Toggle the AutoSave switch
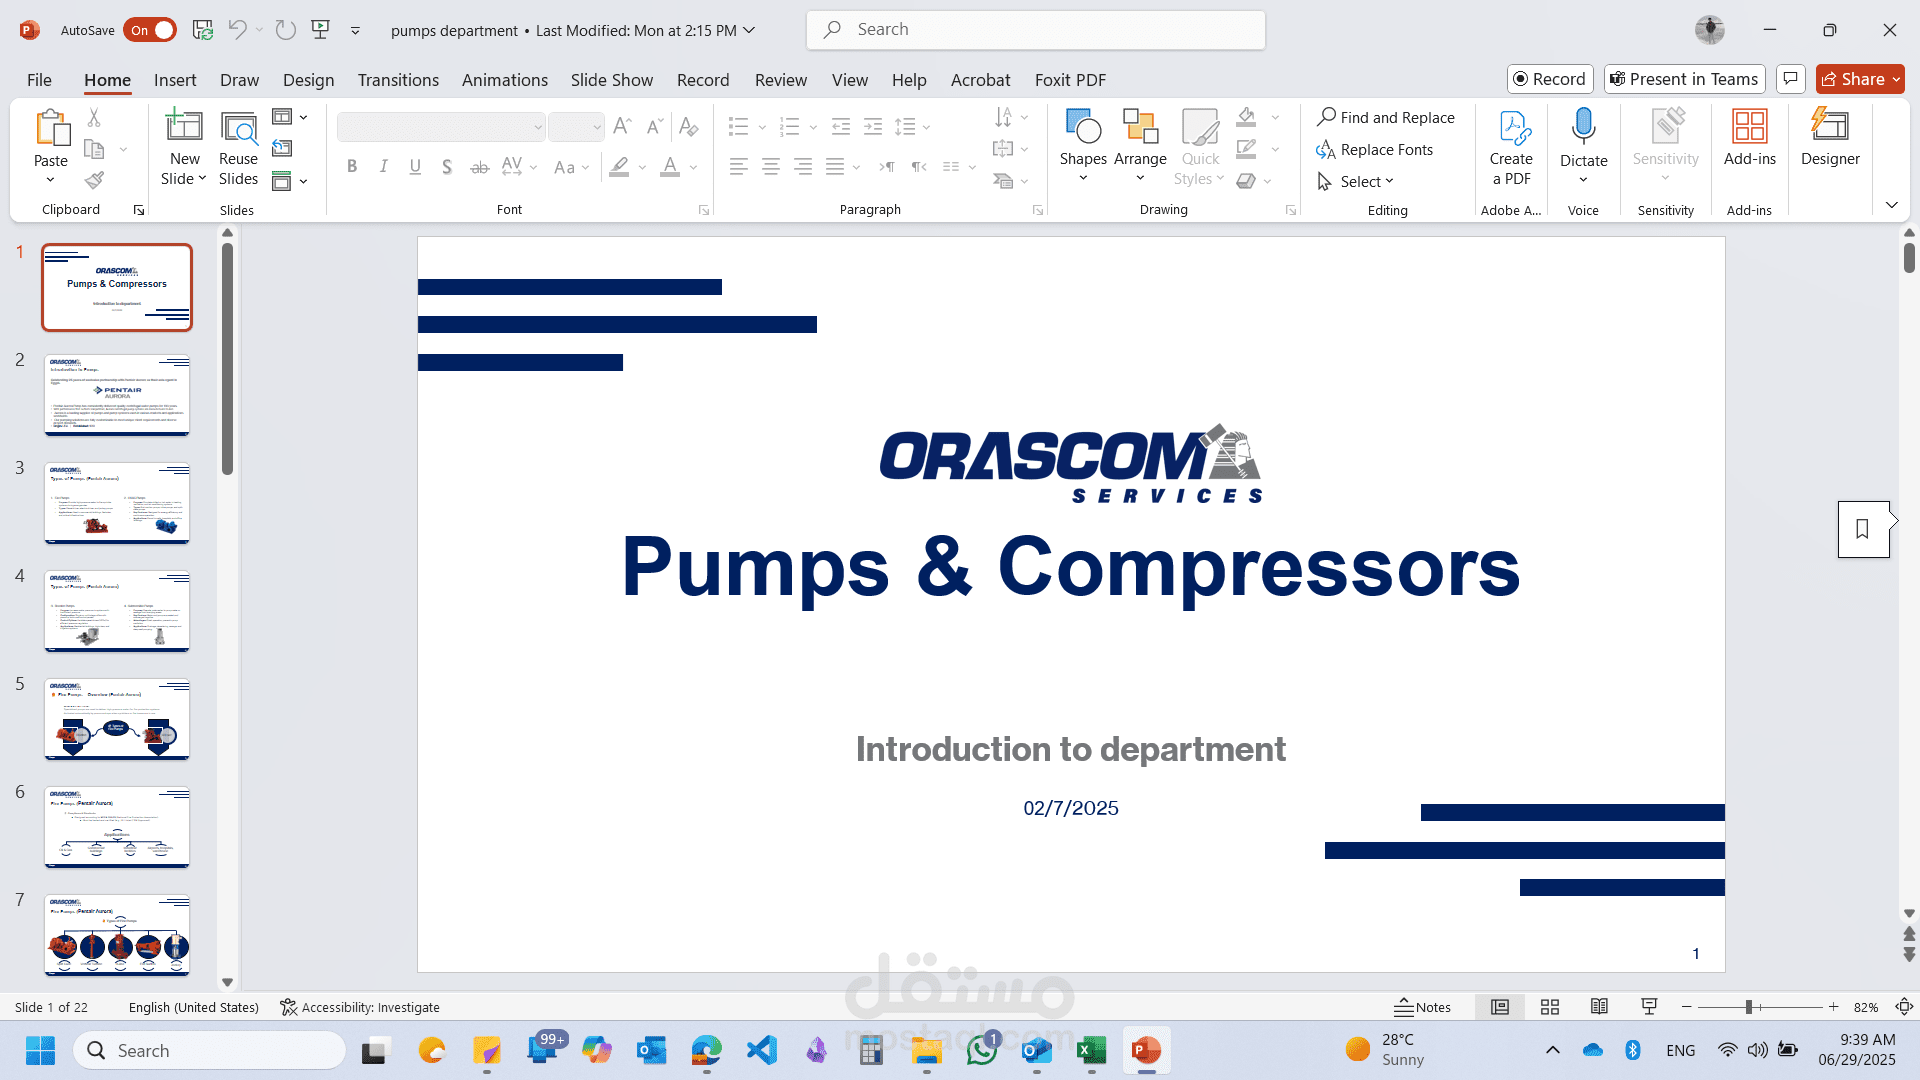 click(150, 30)
